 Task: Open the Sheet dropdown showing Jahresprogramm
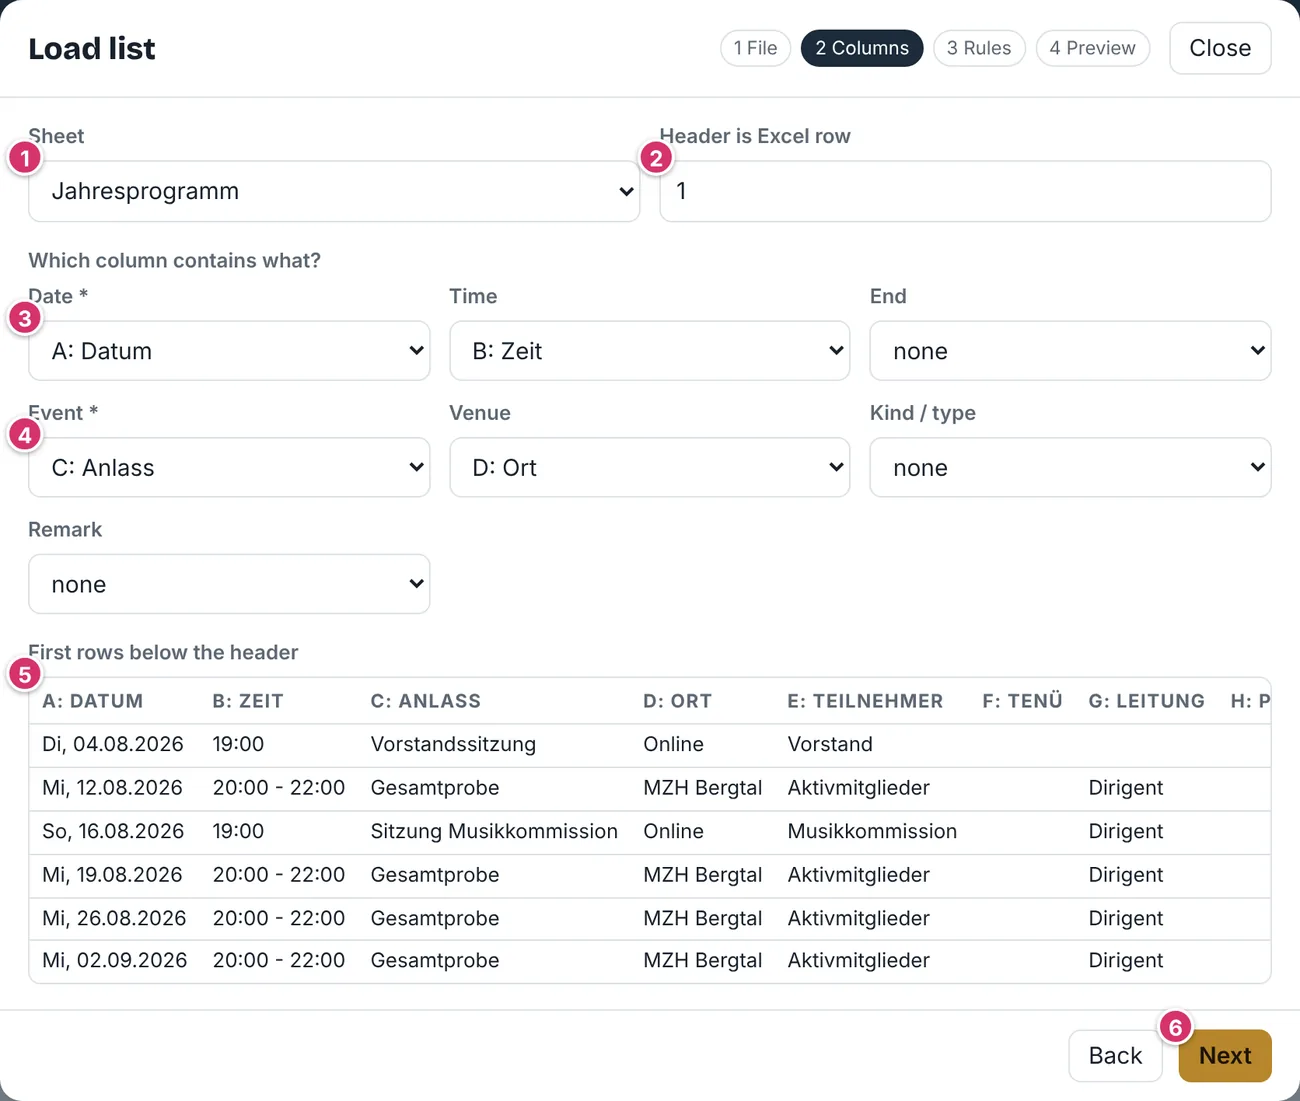tap(334, 191)
